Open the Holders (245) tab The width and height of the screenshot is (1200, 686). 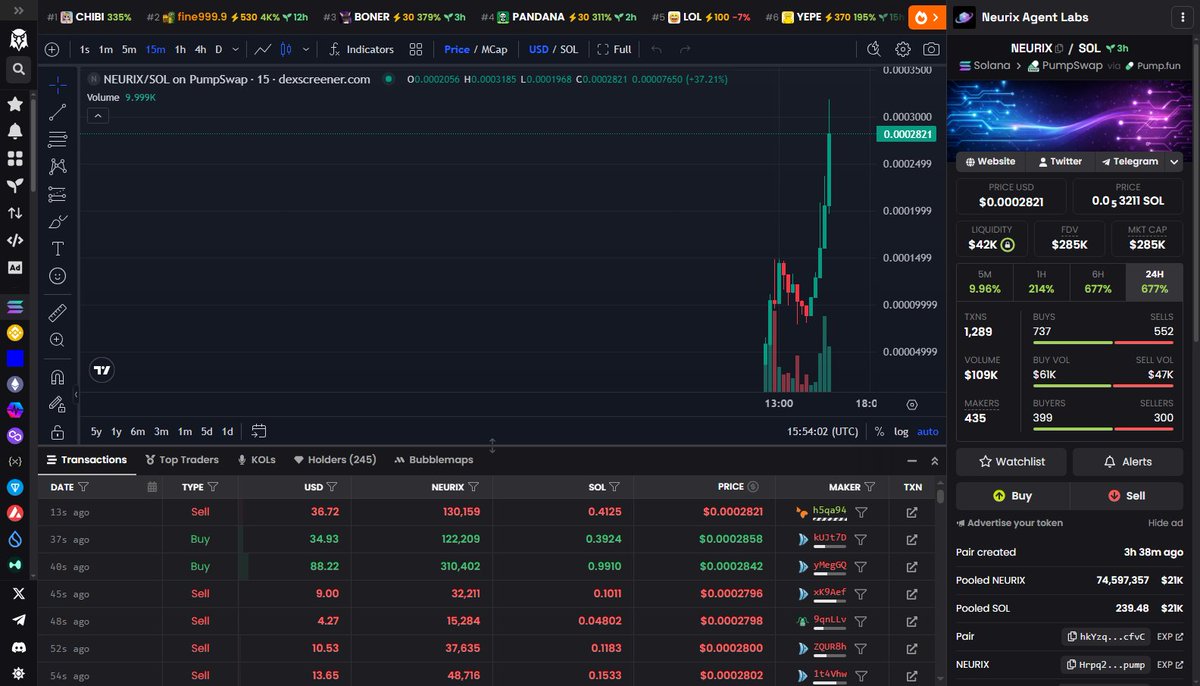(x=335, y=460)
